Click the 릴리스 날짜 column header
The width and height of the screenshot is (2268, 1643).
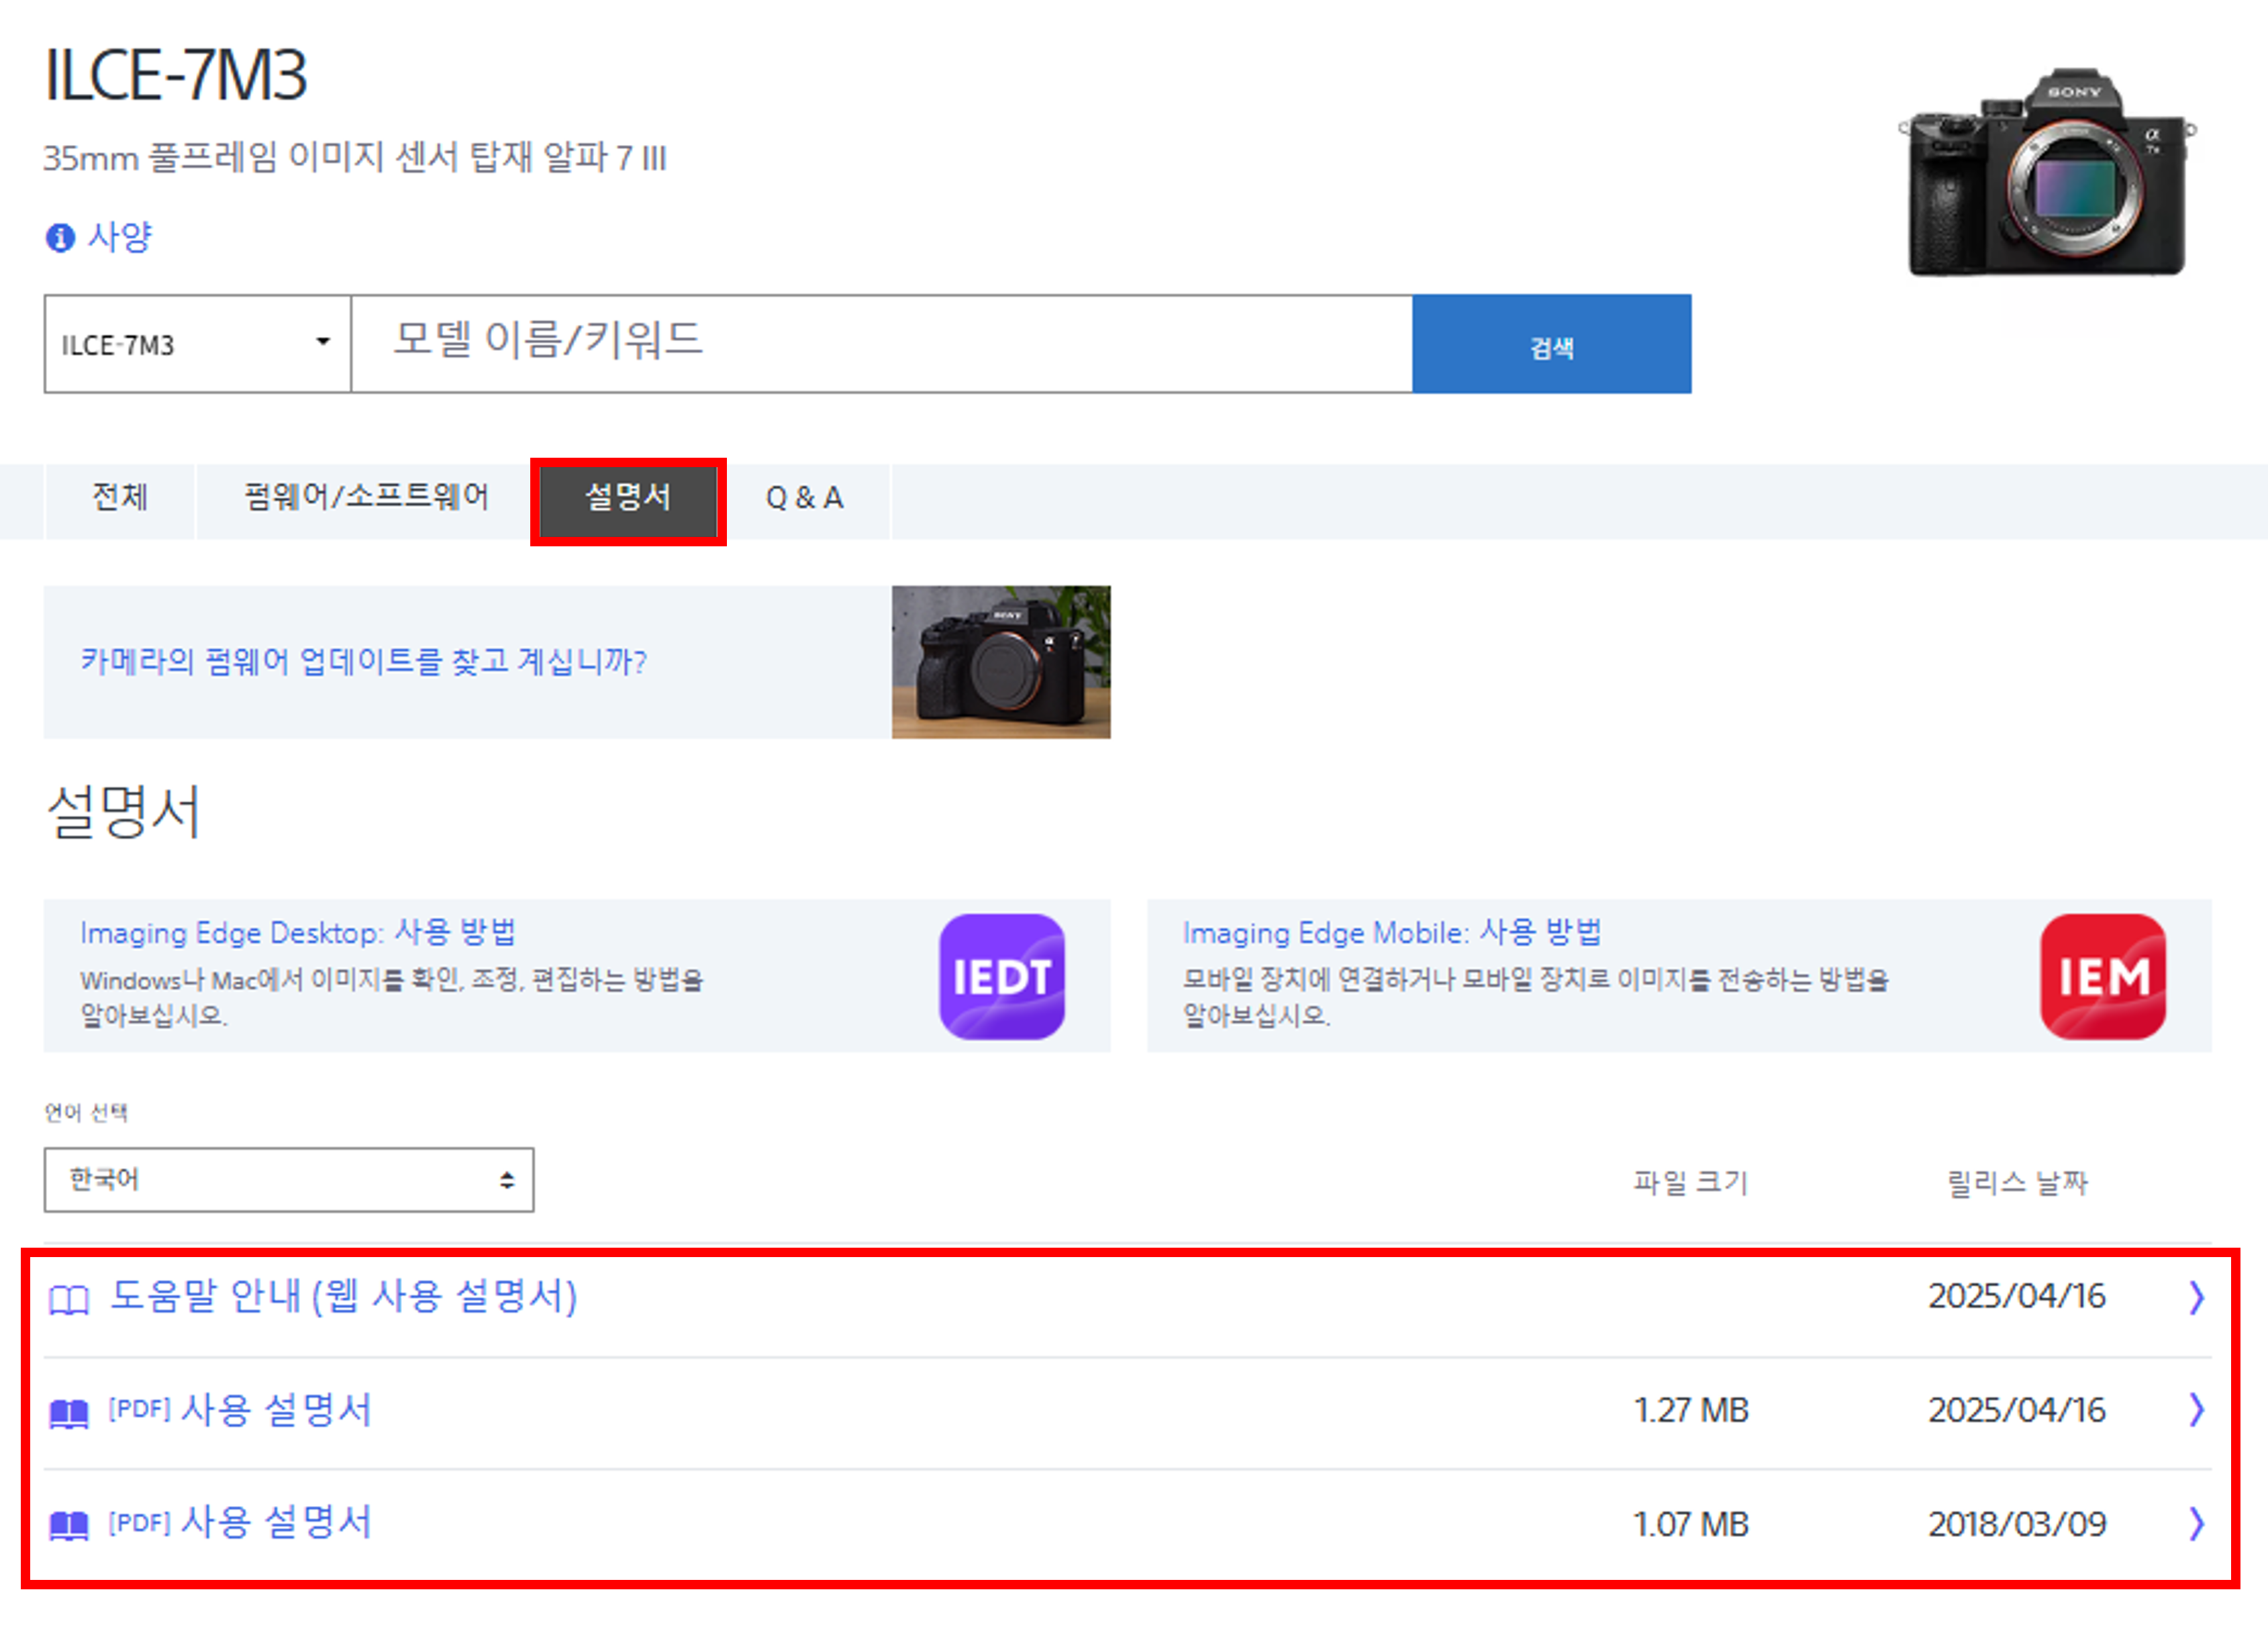tap(2017, 1182)
